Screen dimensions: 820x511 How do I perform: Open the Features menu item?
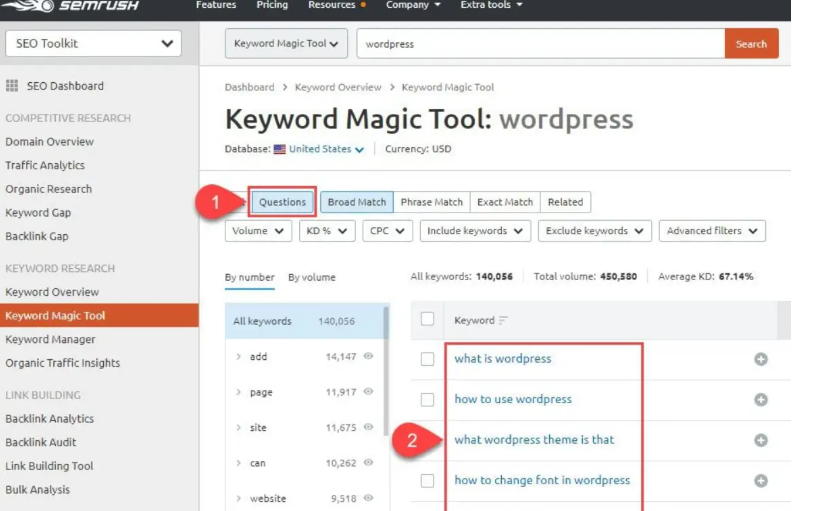tap(216, 5)
